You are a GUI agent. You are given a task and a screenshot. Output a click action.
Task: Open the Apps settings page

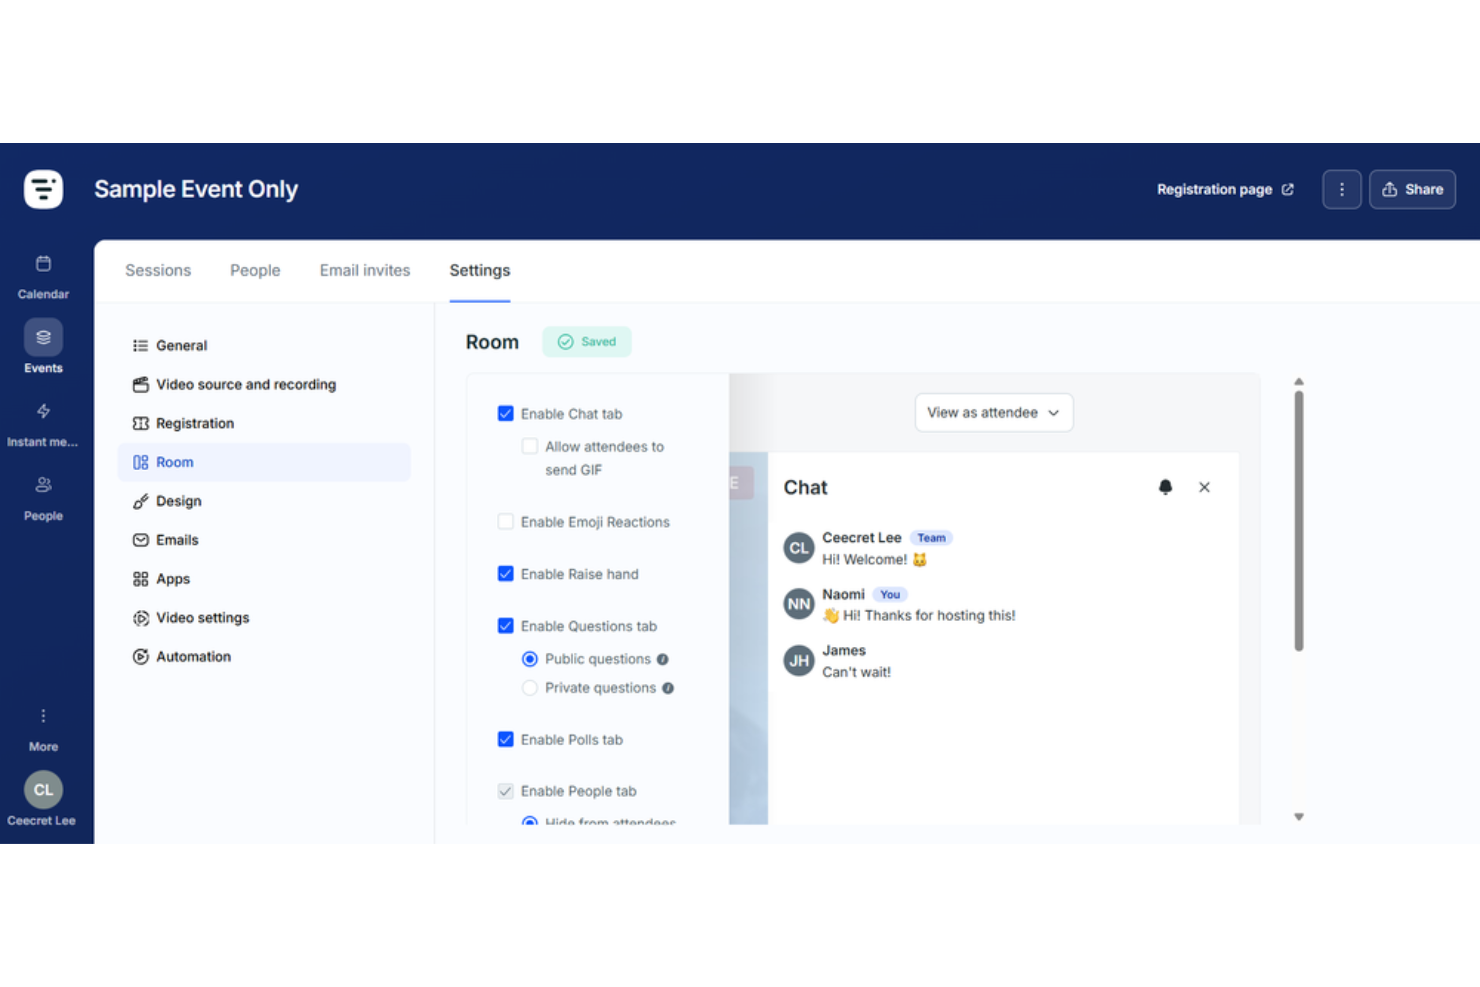tap(172, 578)
